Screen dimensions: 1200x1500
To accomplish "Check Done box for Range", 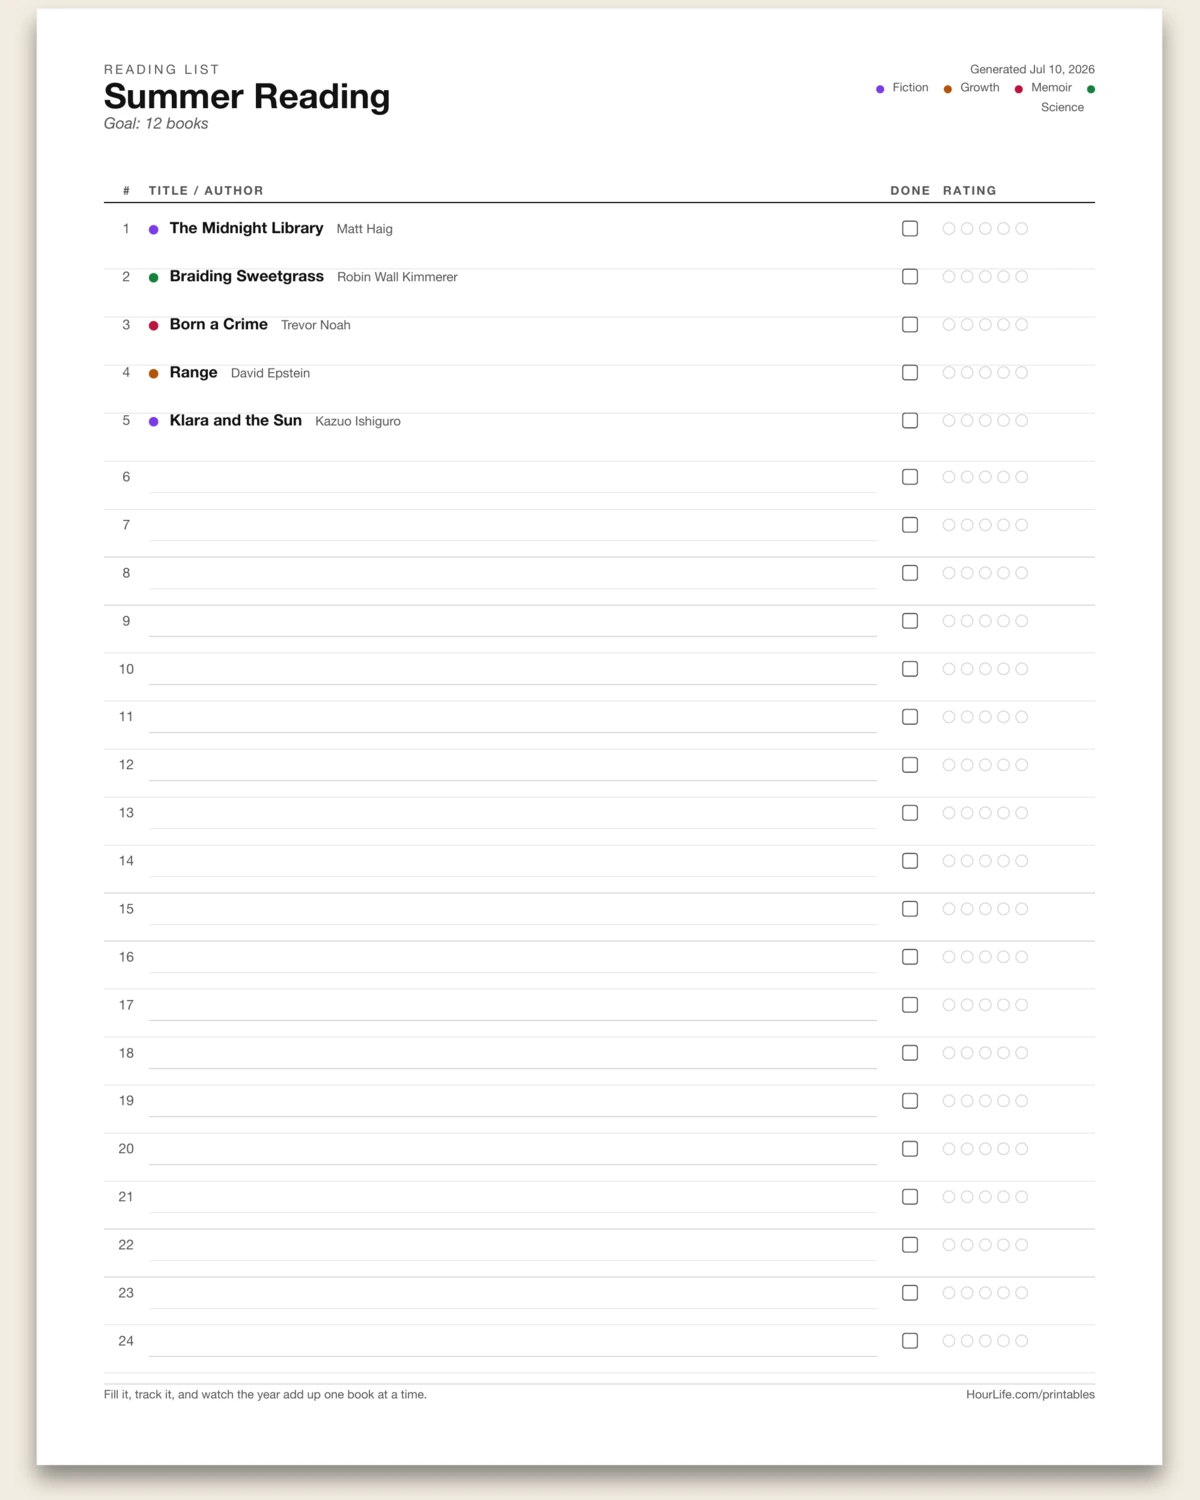I will pyautogui.click(x=910, y=373).
